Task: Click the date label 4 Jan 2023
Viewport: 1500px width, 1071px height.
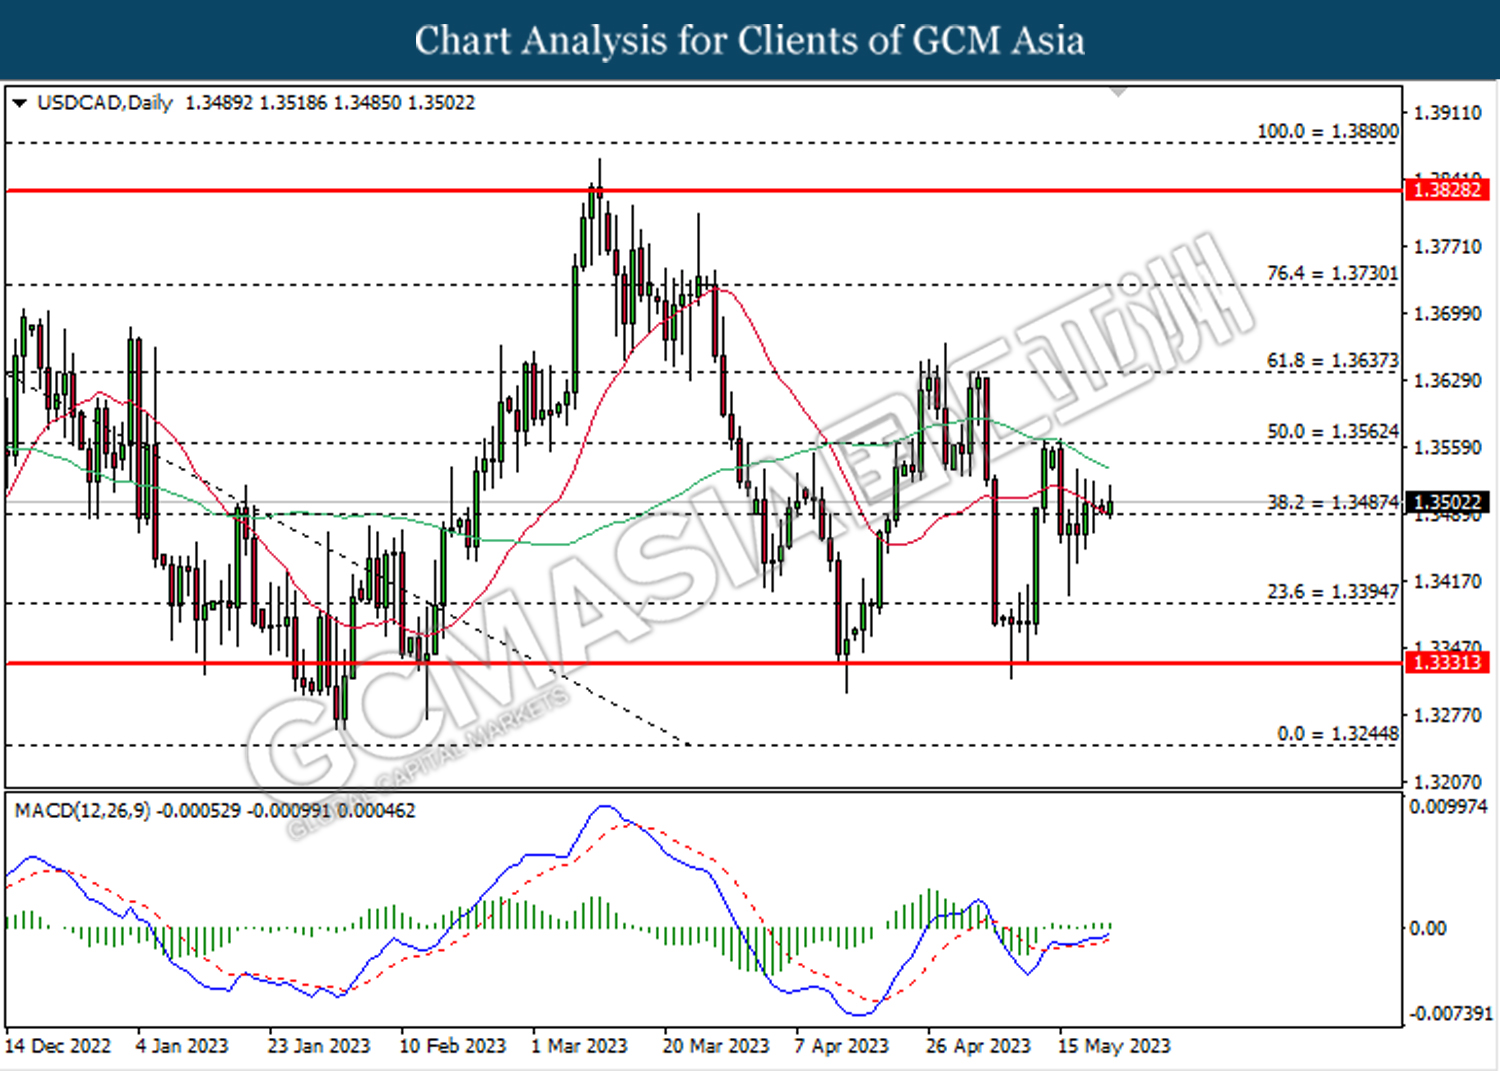Action: (x=182, y=1046)
